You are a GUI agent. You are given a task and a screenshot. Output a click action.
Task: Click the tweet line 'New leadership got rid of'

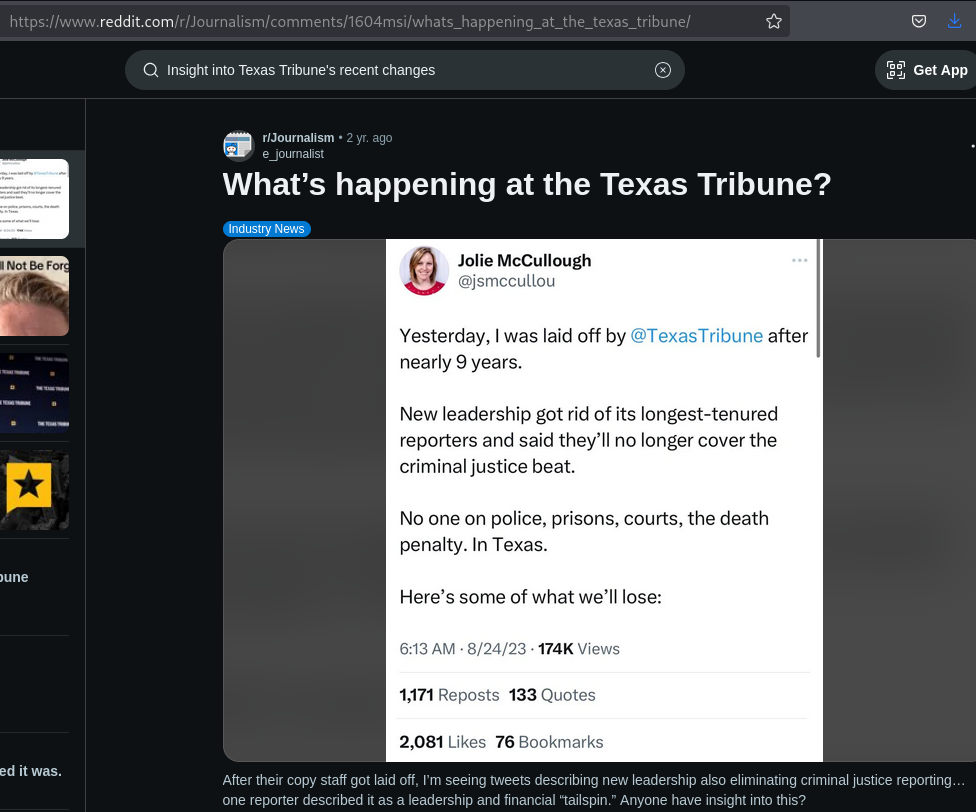[589, 441]
